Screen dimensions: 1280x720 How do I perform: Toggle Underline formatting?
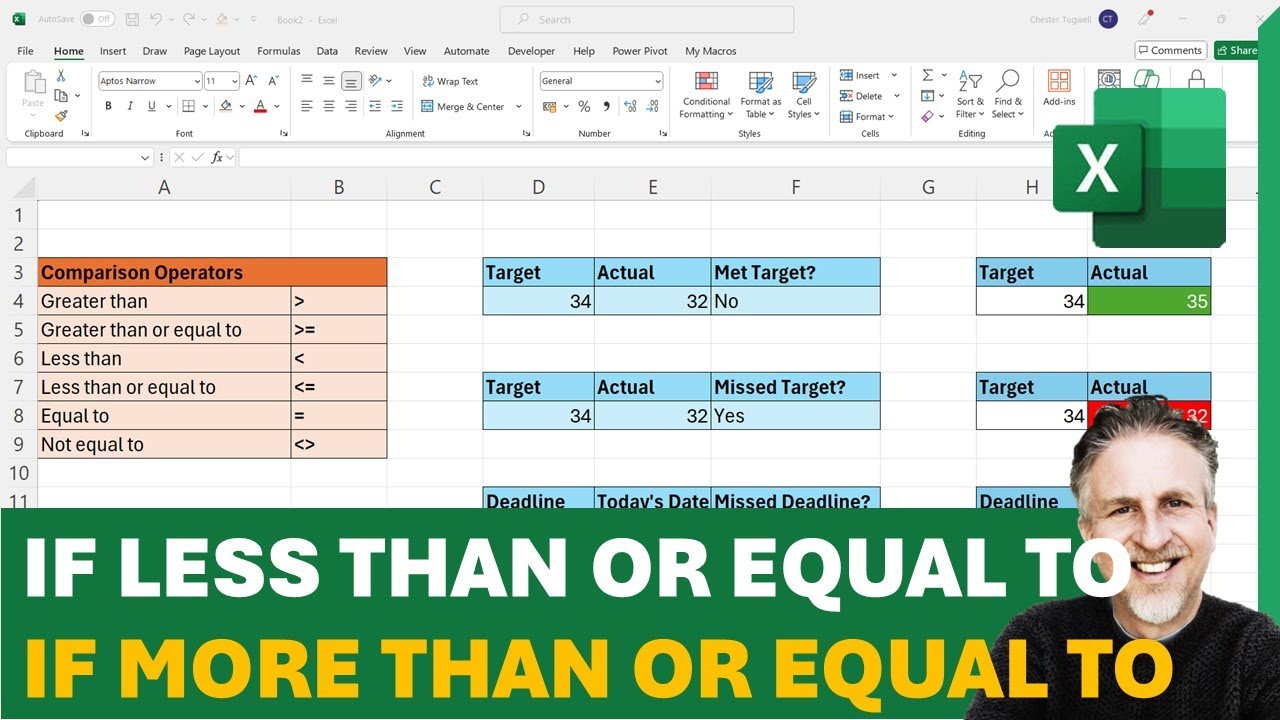[x=152, y=106]
